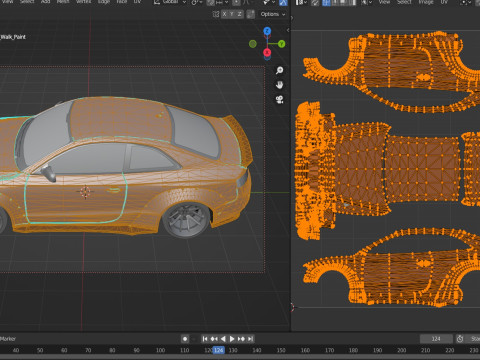Open the pivot point dropdown
Screen dimensions: 480x360
click(196, 2)
